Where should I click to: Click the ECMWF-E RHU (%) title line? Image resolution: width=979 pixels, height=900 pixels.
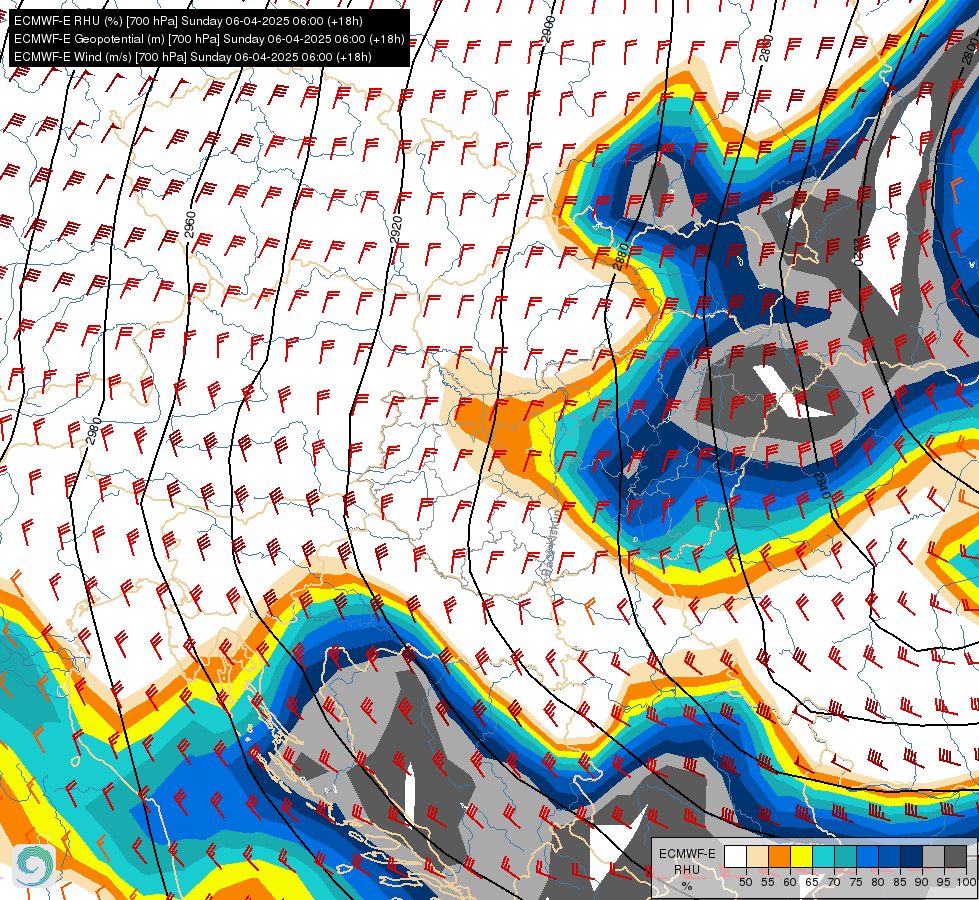pos(188,21)
